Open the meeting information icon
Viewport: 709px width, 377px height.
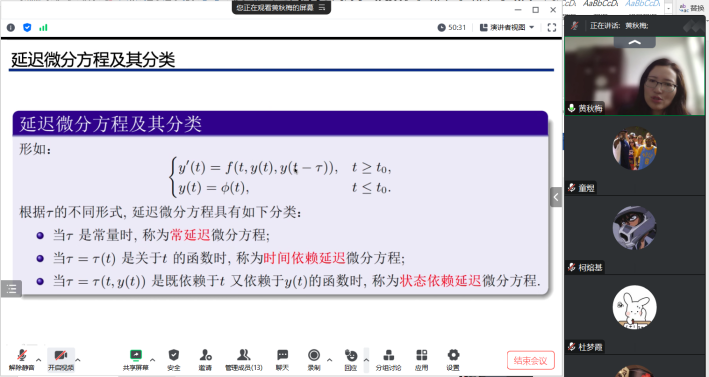(11, 28)
